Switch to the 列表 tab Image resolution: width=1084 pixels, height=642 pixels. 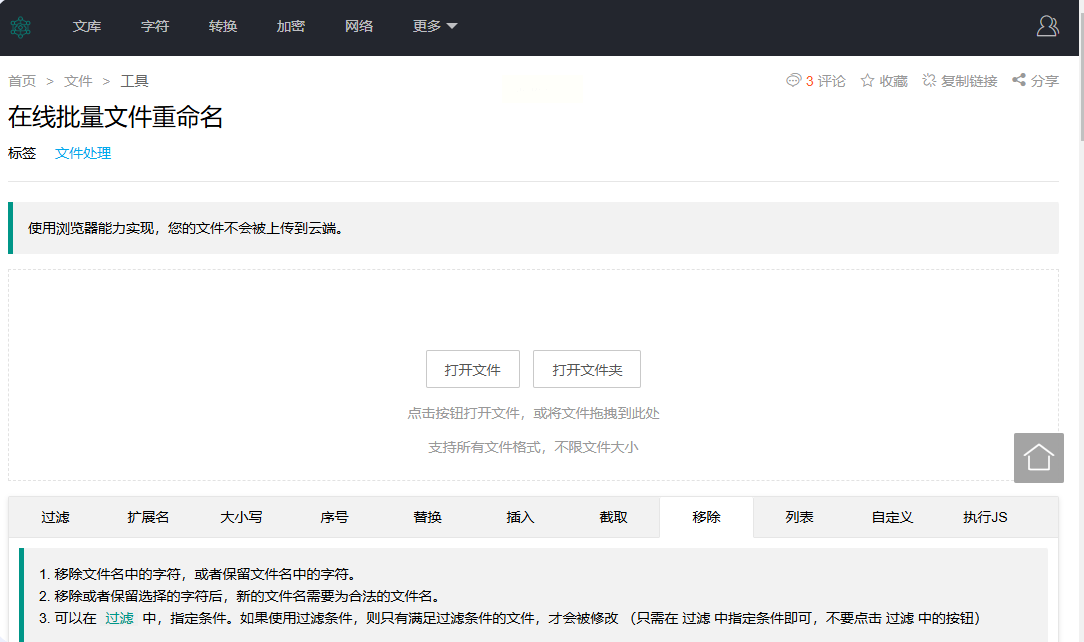point(799,517)
